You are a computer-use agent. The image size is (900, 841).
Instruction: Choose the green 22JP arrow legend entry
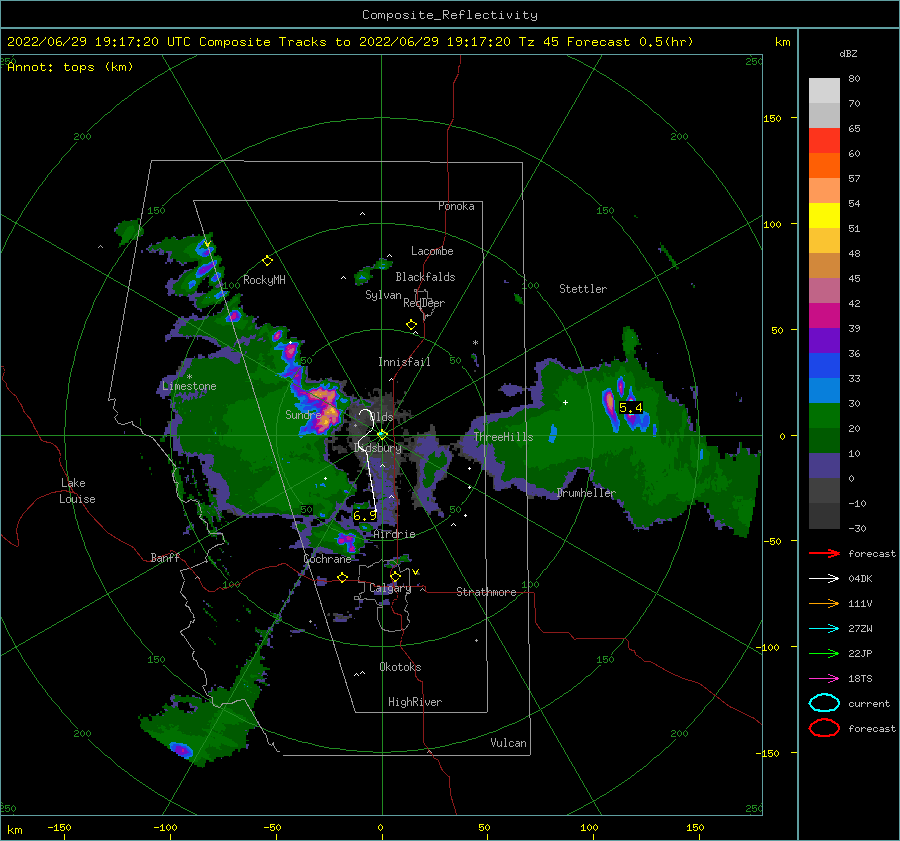tap(824, 653)
